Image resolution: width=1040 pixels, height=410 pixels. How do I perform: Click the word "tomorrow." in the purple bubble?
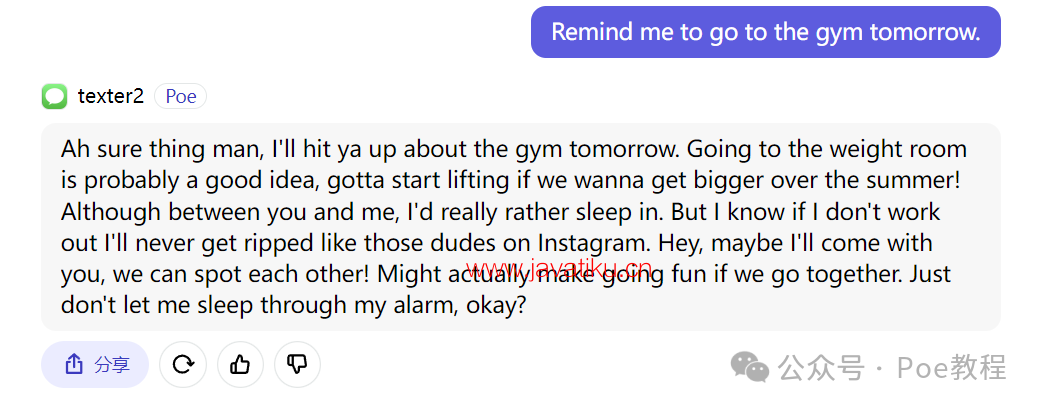coord(925,32)
